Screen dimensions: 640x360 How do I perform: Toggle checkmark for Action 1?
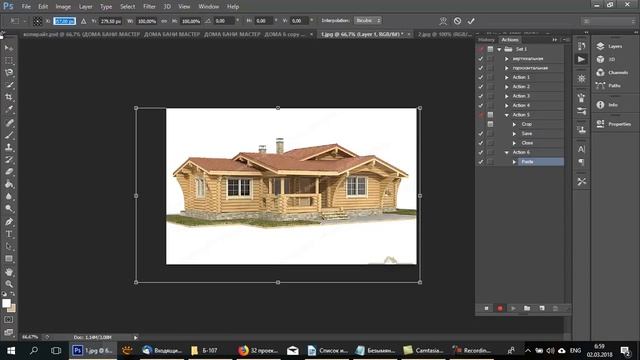(481, 77)
